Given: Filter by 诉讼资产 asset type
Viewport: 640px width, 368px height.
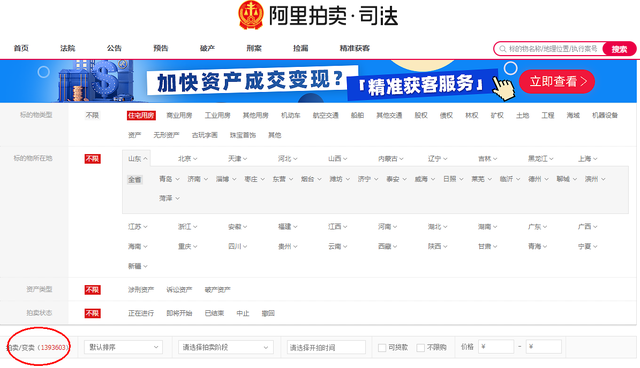Looking at the screenshot, I should point(179,290).
